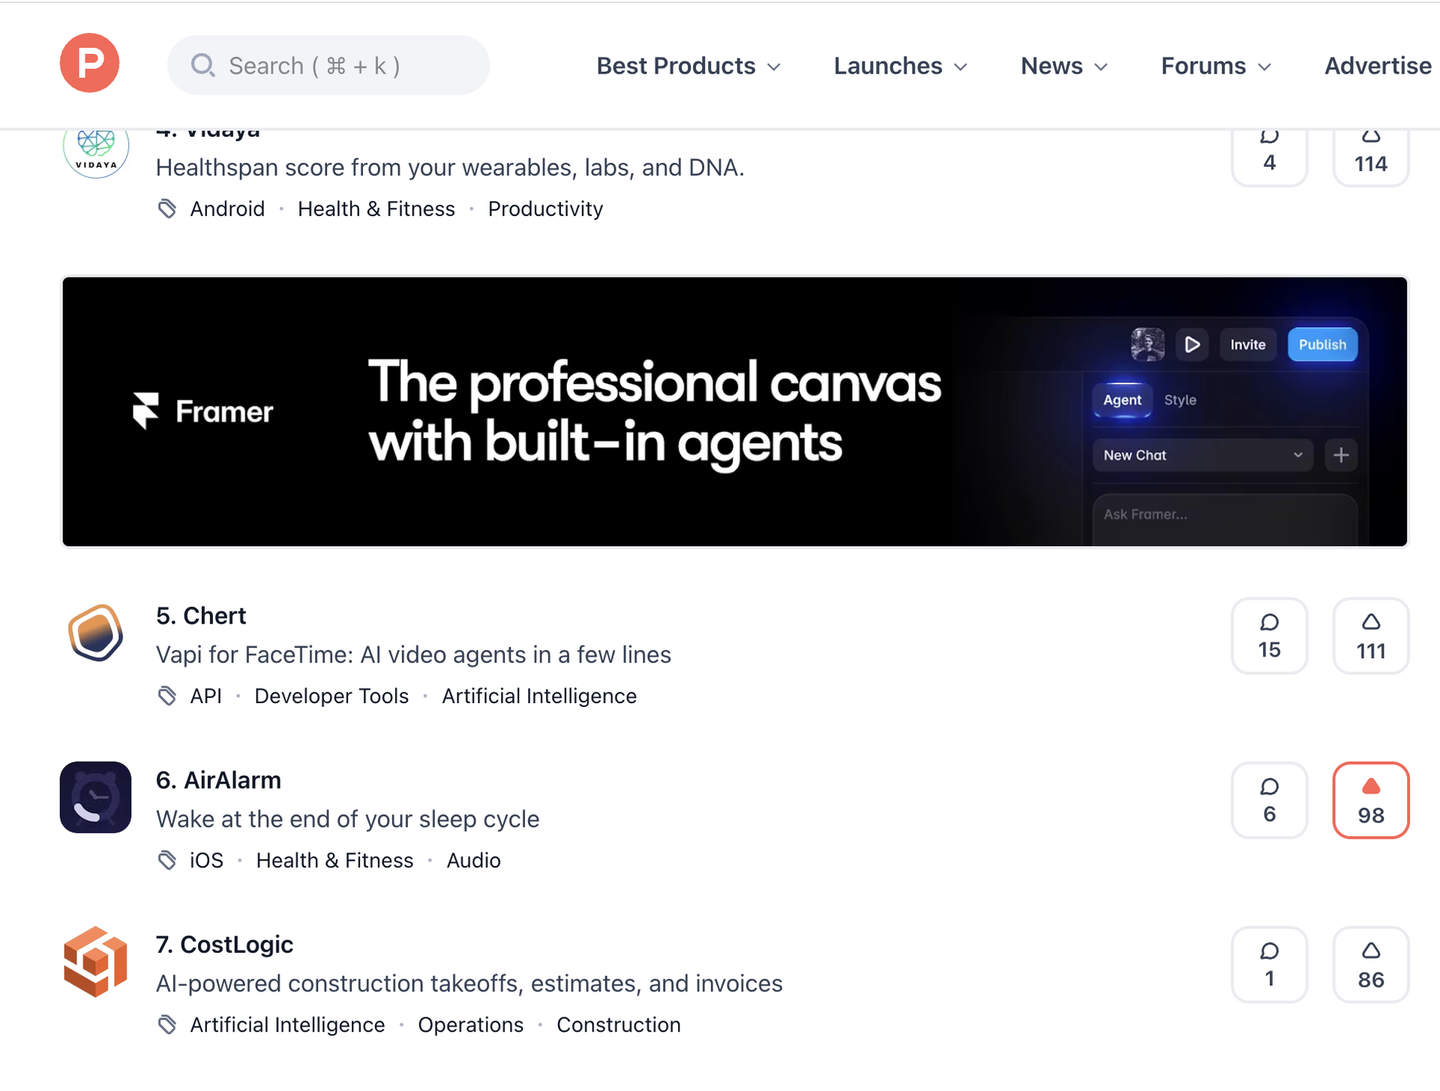This screenshot has height=1091, width=1440.
Task: Click the Productivity topic tag
Action: [546, 209]
